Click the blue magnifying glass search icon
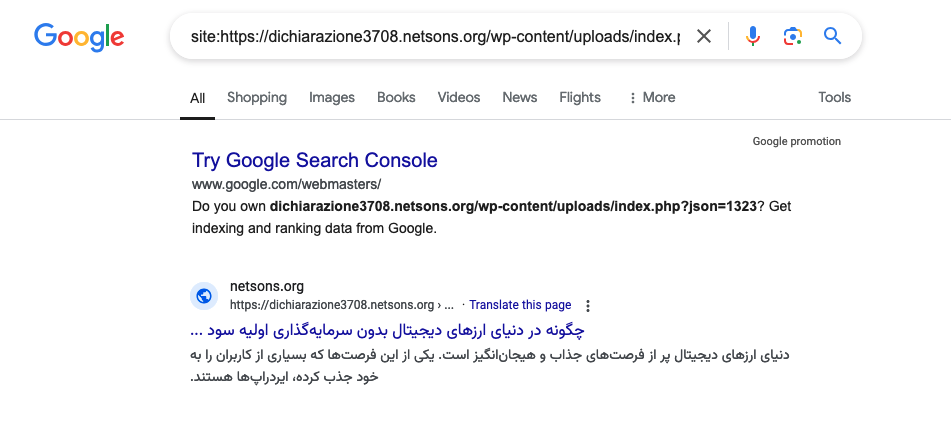The height and width of the screenshot is (421, 951). pos(832,37)
